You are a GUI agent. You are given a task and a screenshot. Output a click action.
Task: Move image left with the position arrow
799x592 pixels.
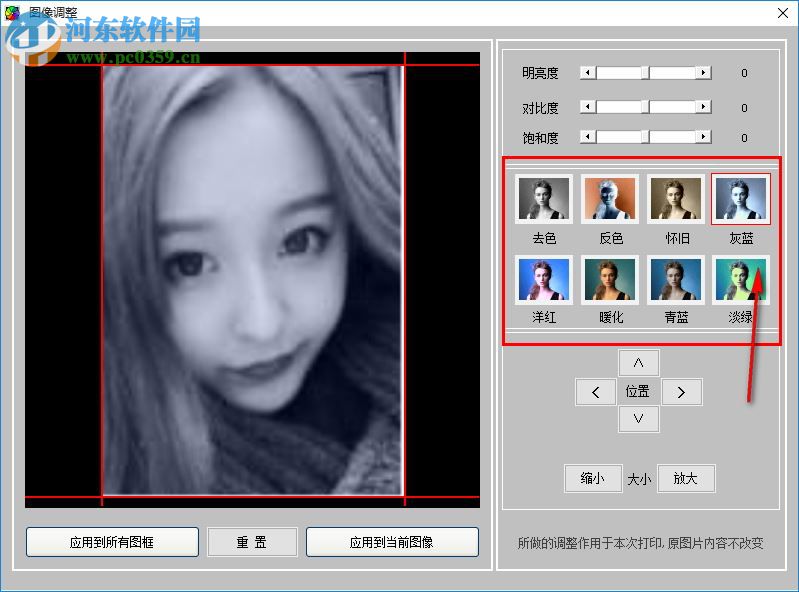click(596, 392)
